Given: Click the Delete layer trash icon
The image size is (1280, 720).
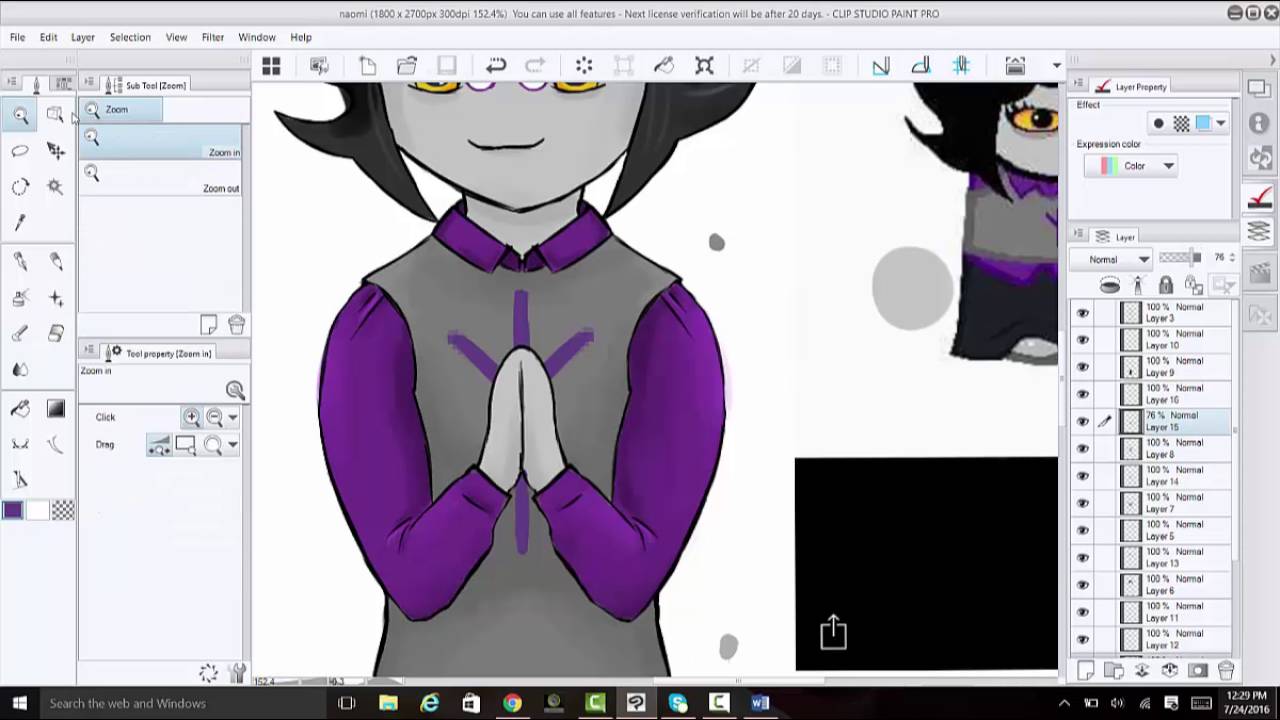Looking at the screenshot, I should click(x=1226, y=670).
